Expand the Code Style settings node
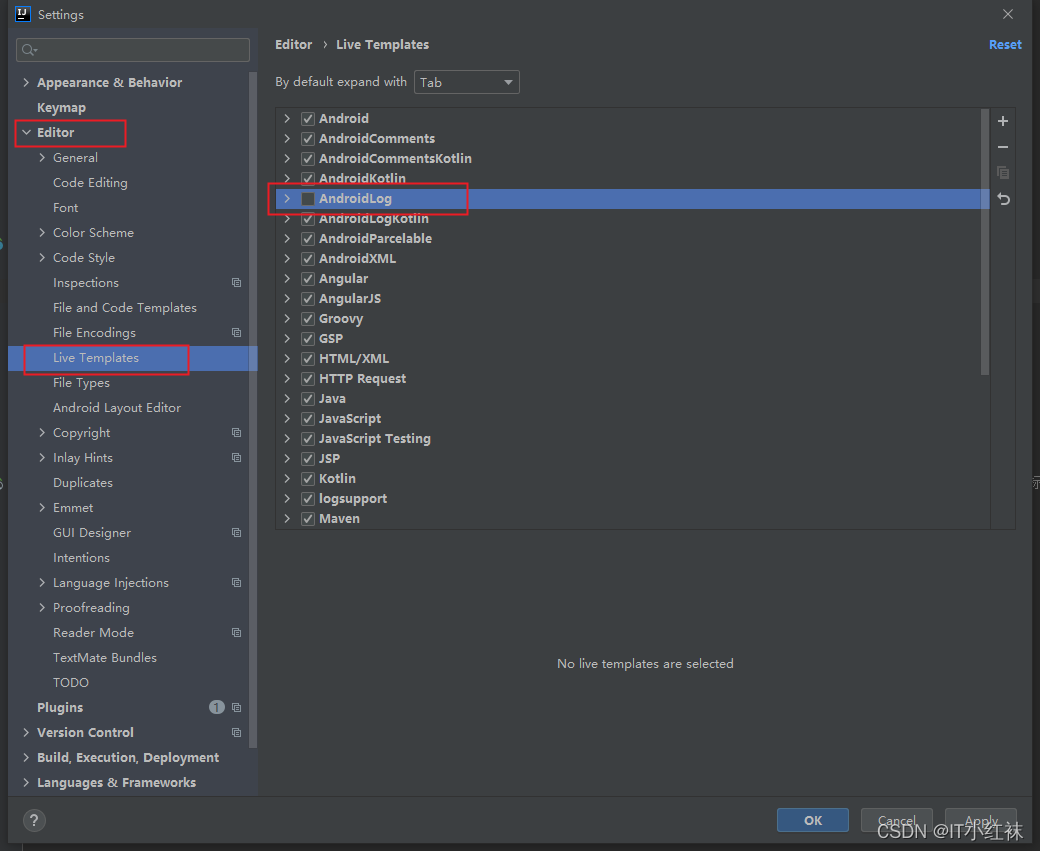This screenshot has width=1040, height=851. coord(42,257)
